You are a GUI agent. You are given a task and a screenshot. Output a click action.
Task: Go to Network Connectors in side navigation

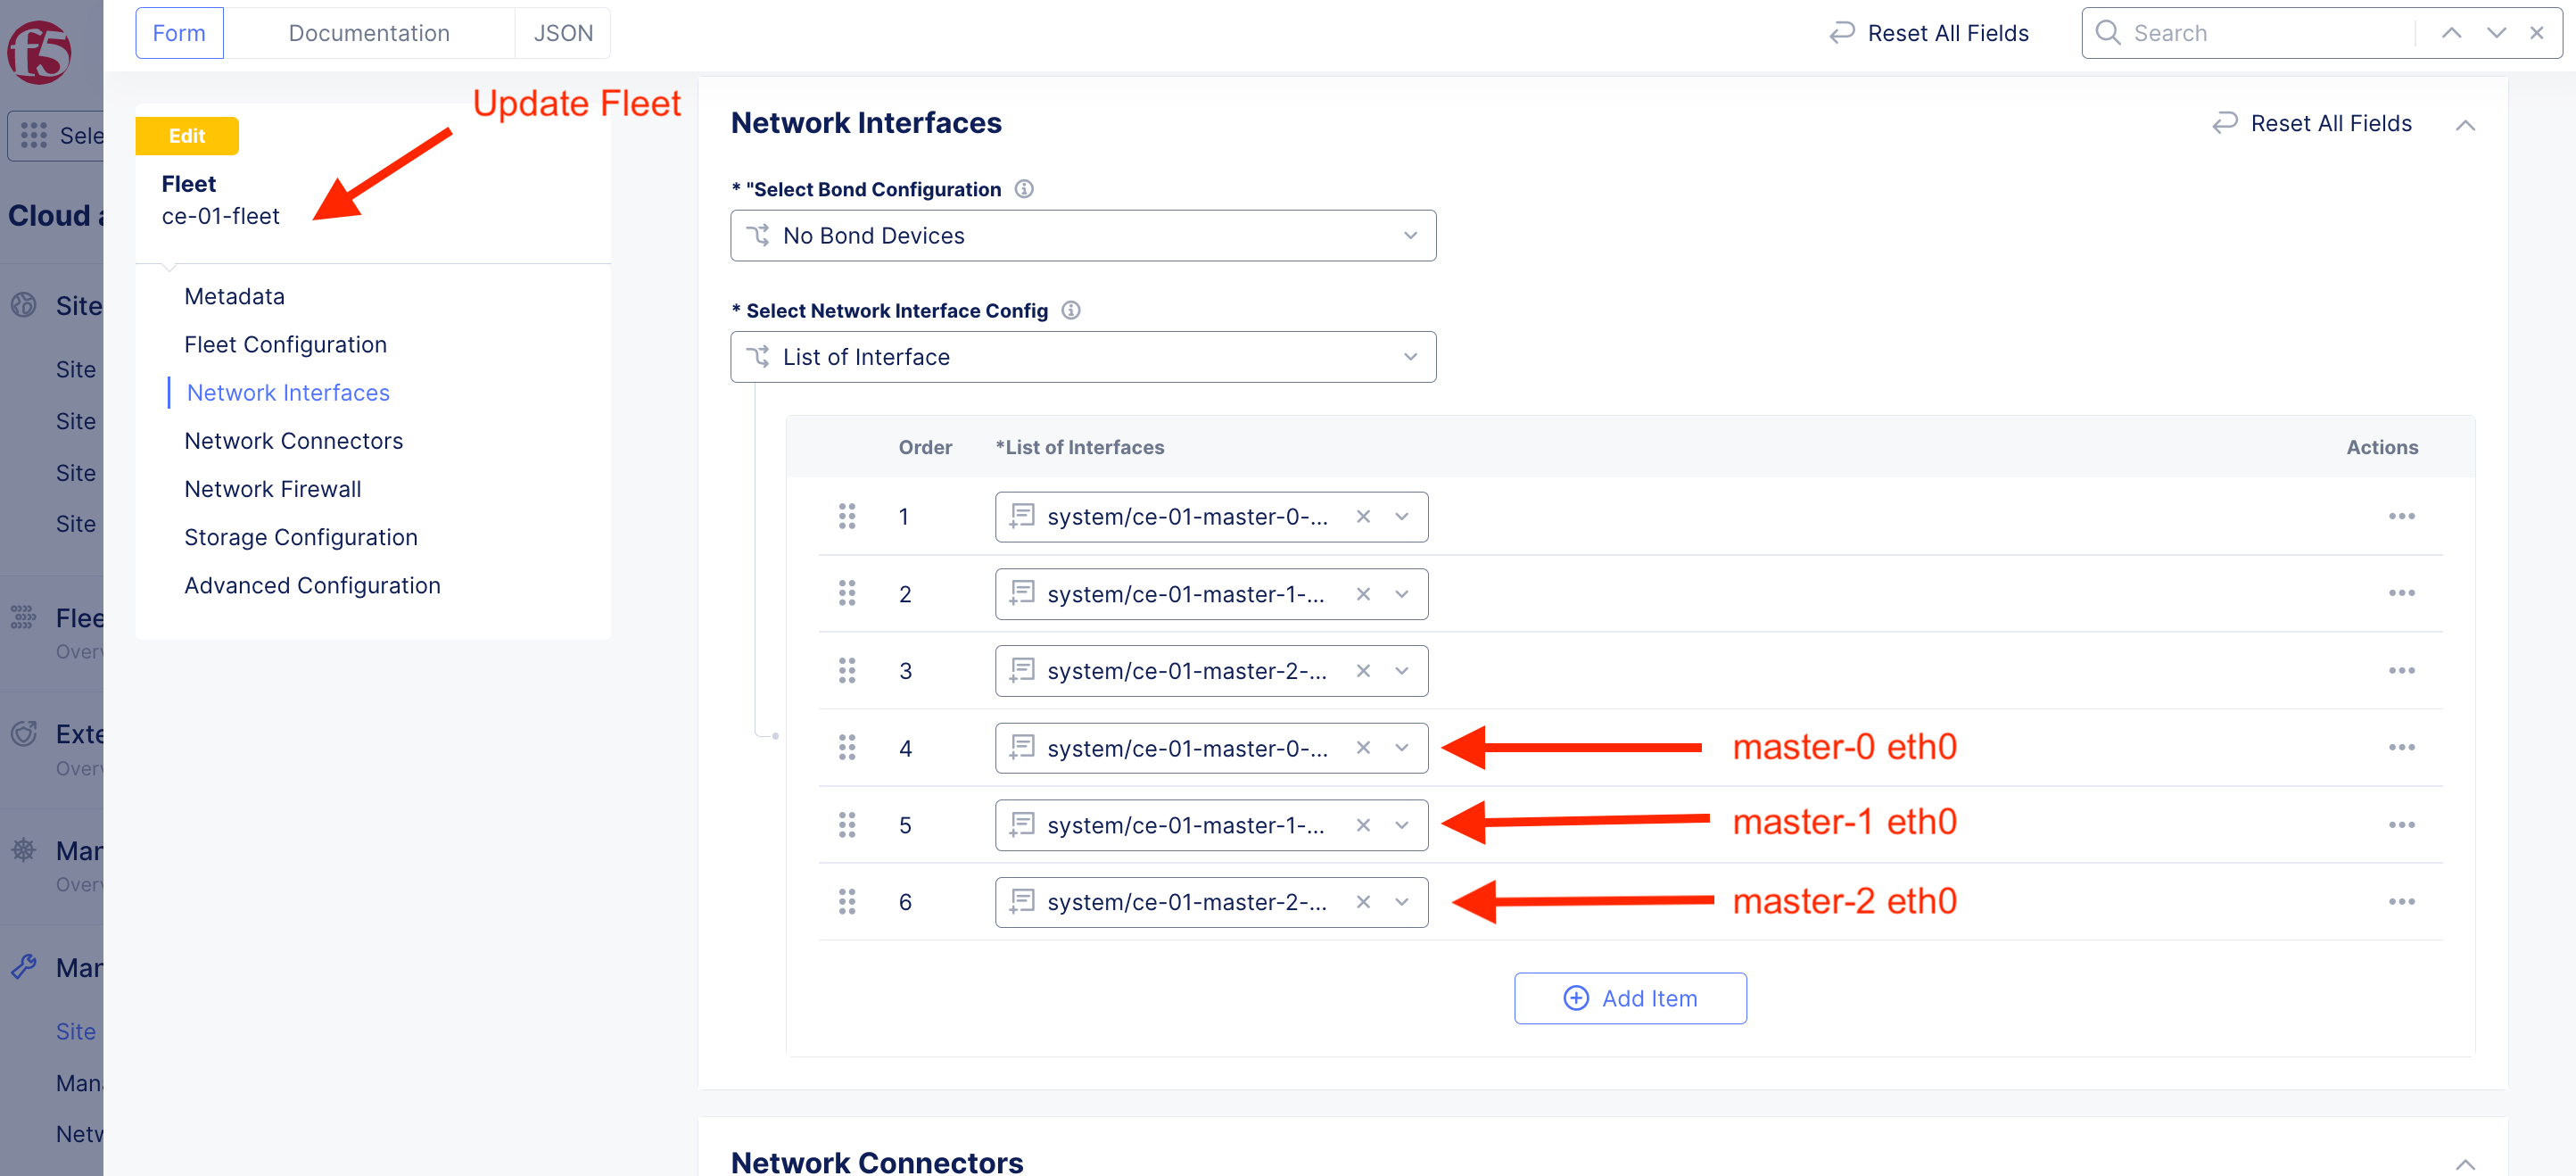(x=294, y=441)
